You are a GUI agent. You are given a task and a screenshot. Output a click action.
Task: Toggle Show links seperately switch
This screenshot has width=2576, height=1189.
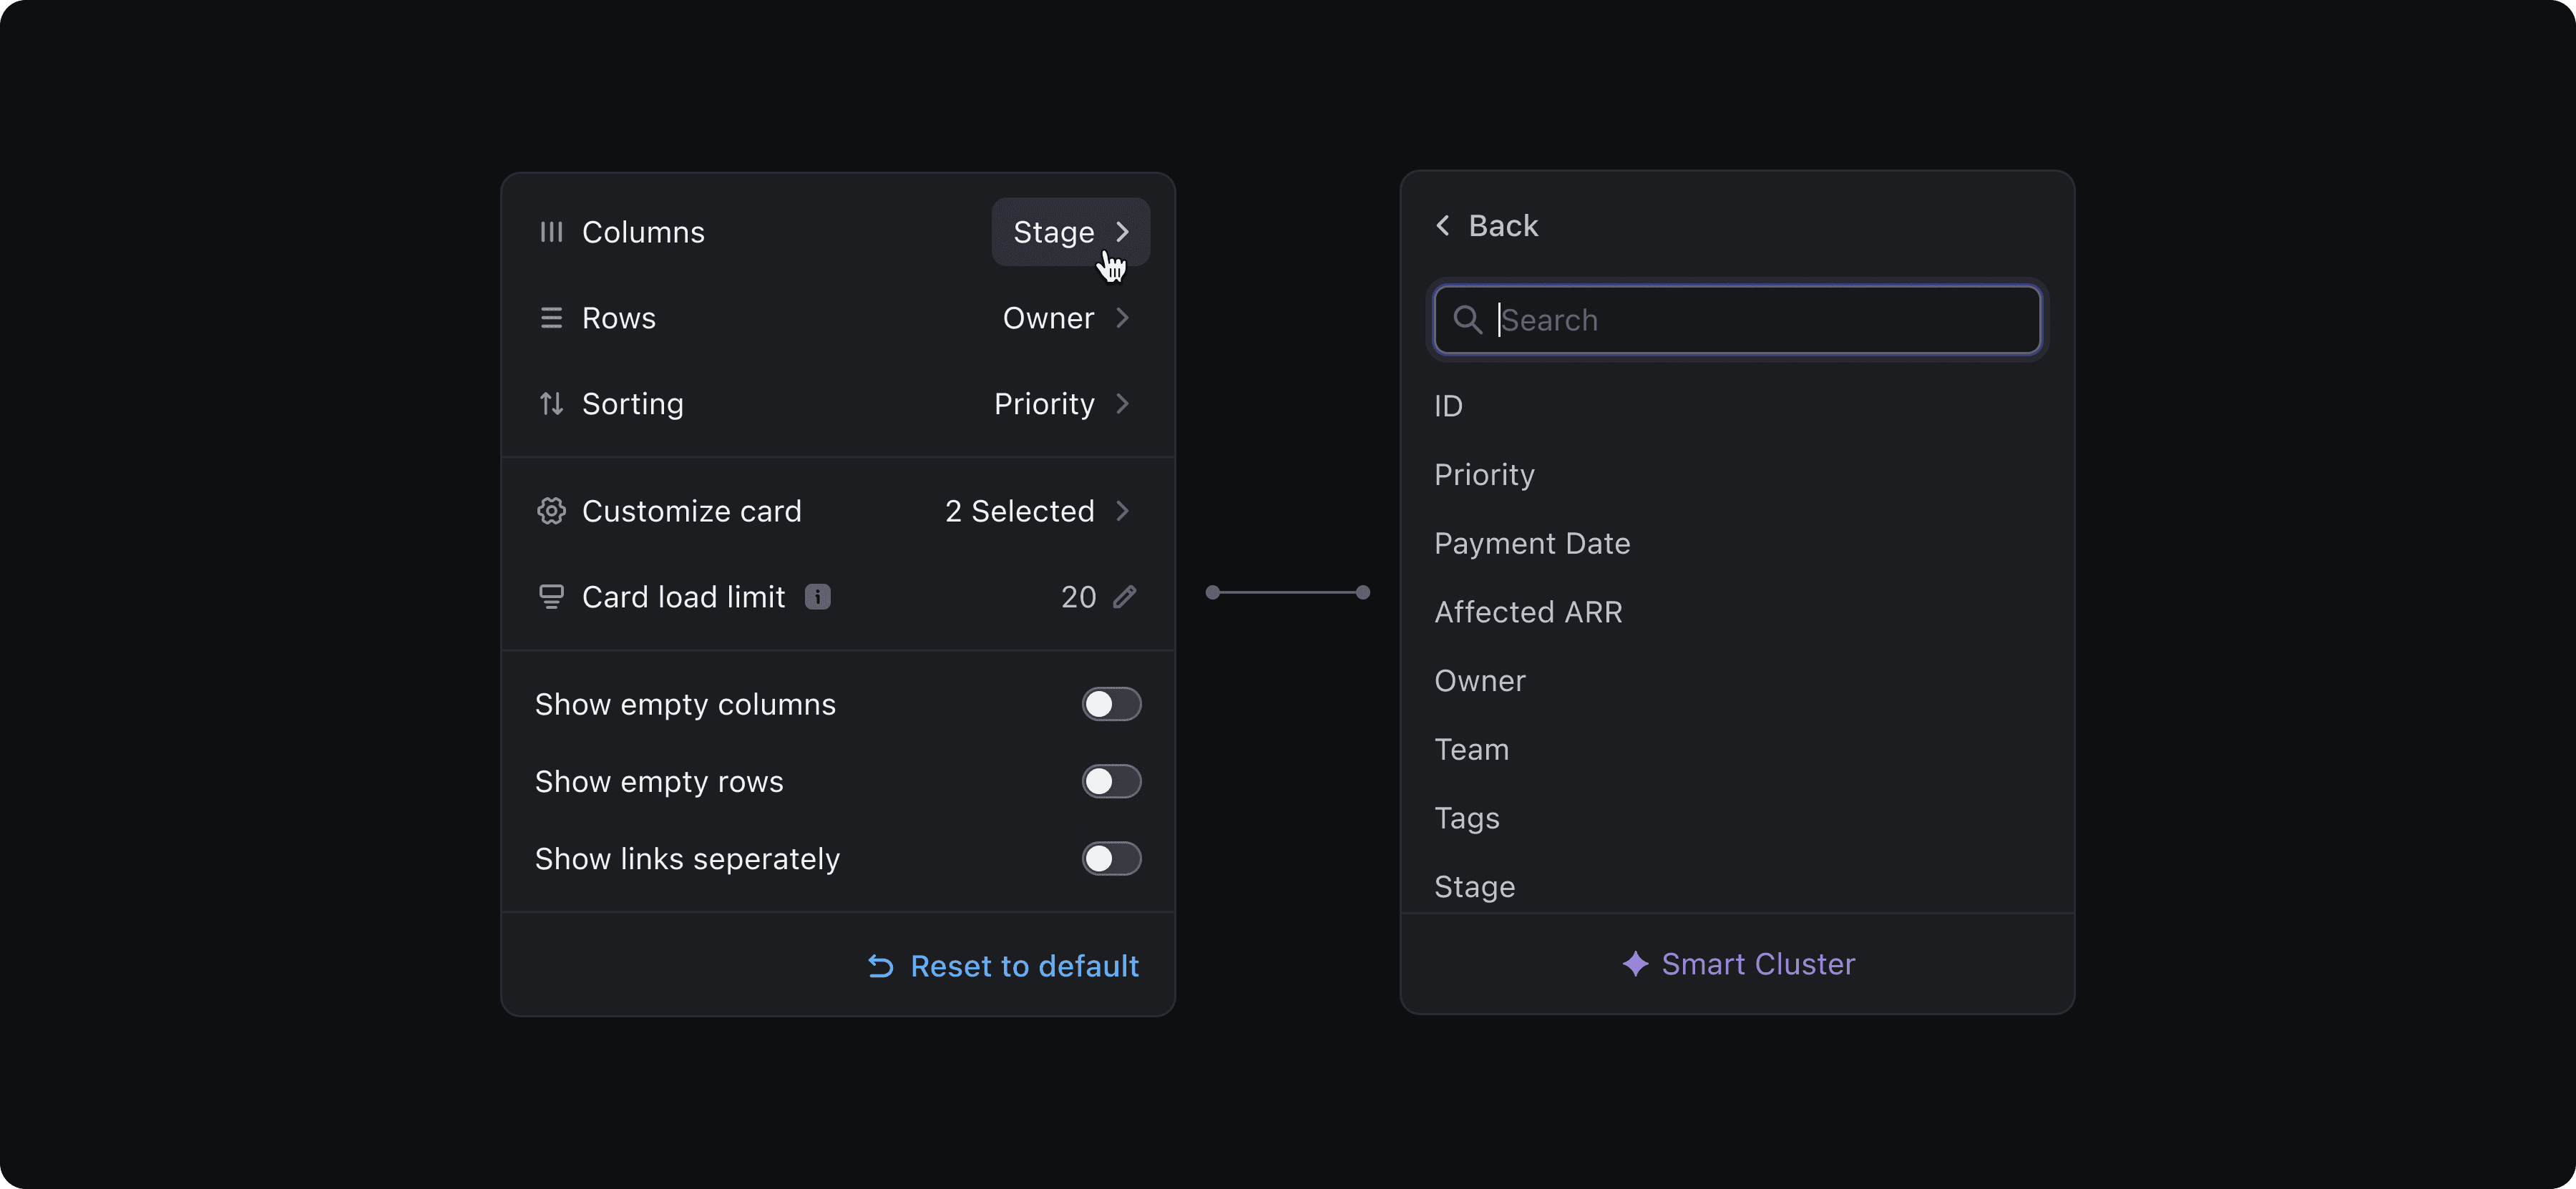click(1111, 859)
